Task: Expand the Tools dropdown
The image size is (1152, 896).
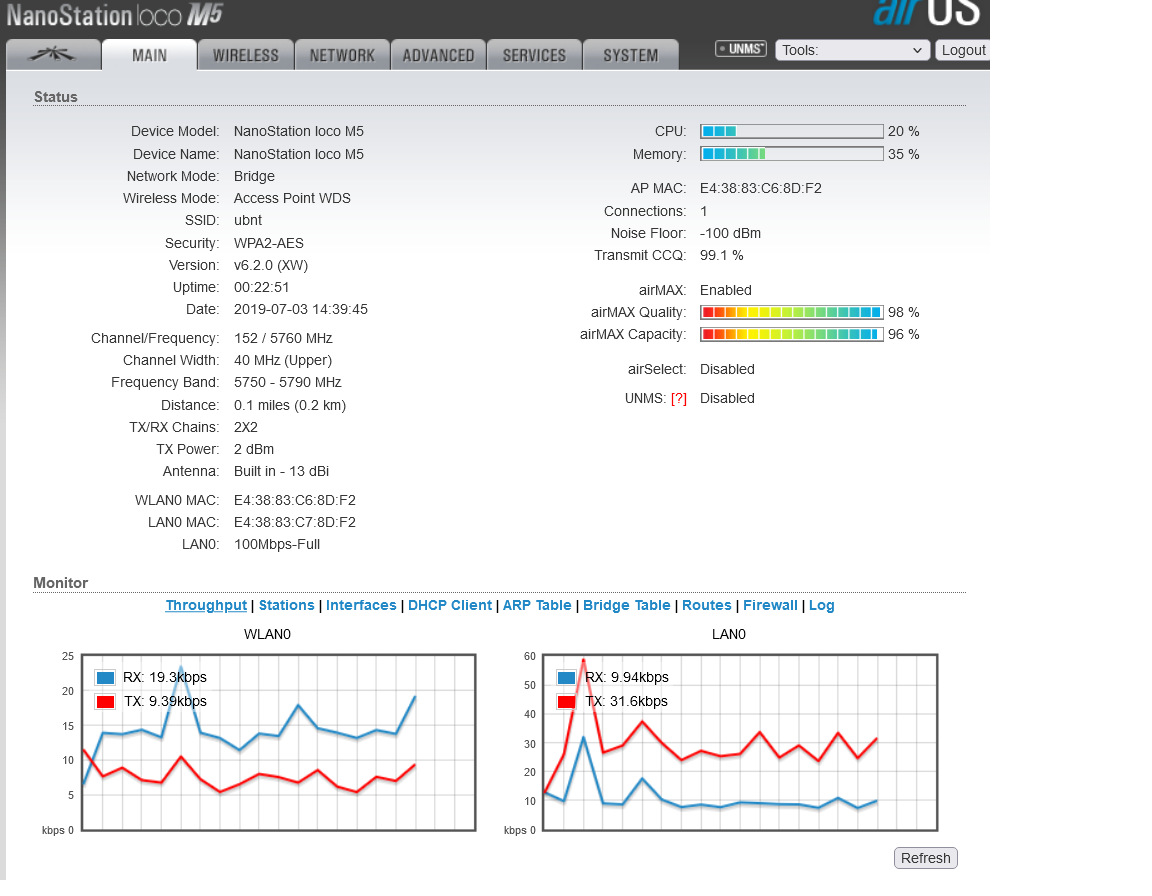Action: point(852,50)
